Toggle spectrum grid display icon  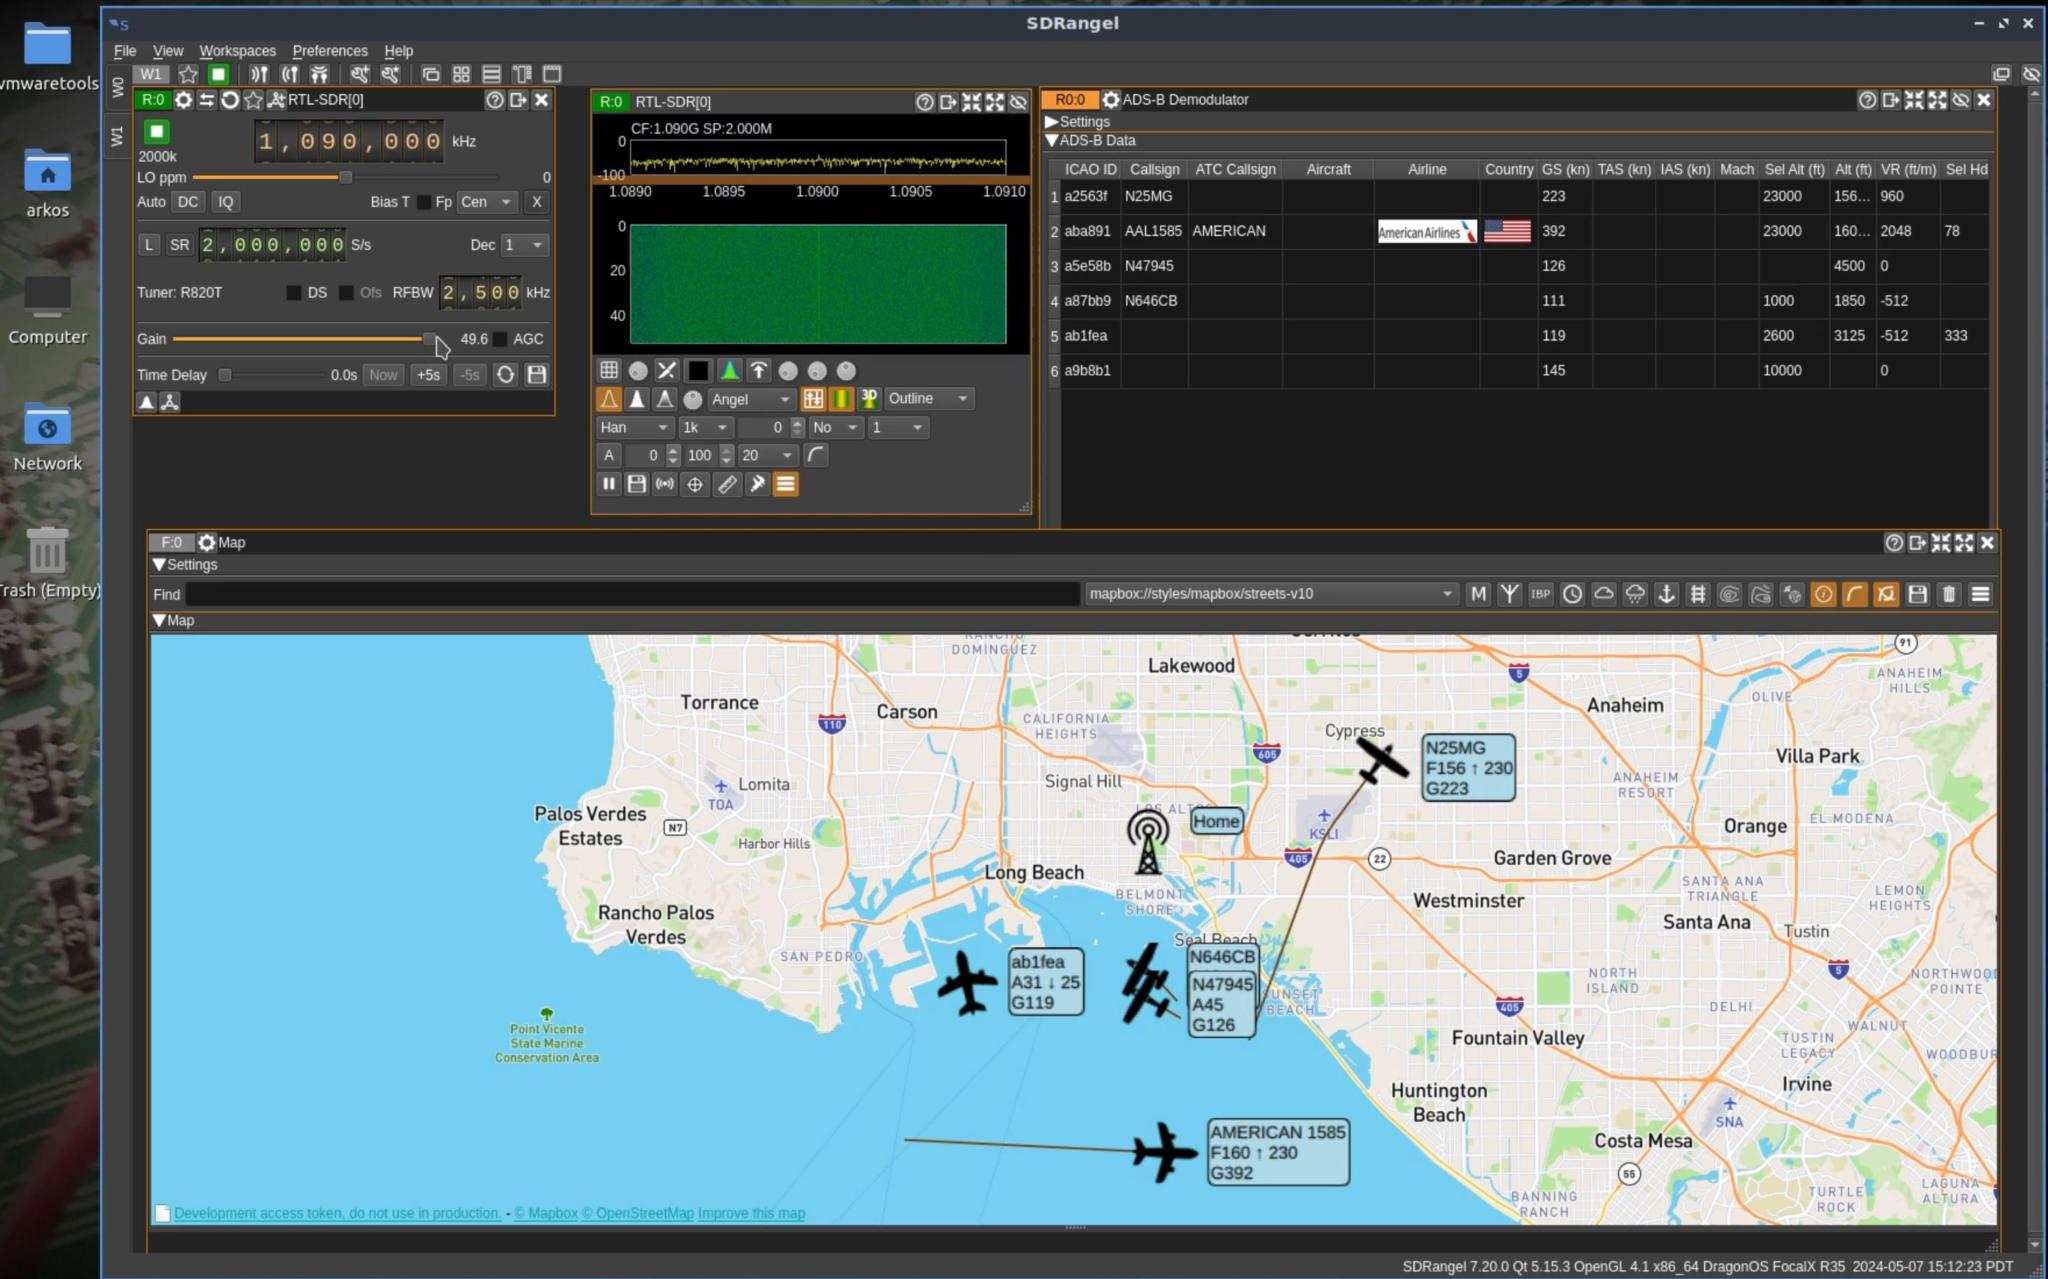click(608, 371)
